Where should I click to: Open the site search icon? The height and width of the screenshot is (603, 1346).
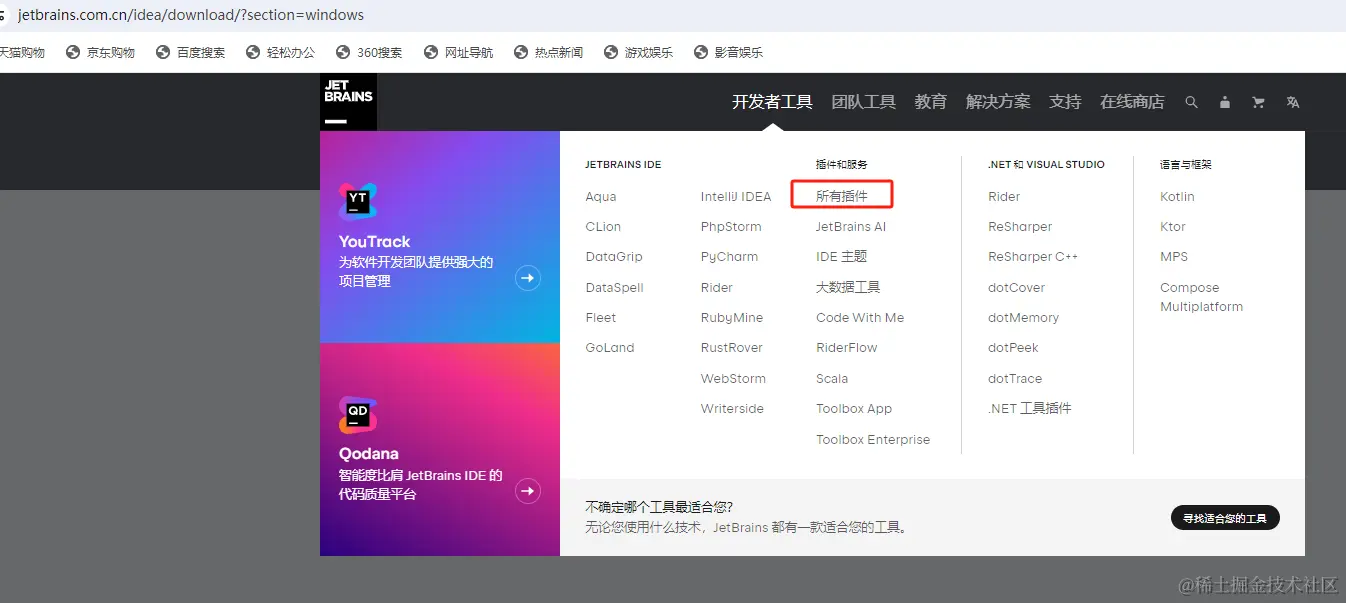[1191, 102]
